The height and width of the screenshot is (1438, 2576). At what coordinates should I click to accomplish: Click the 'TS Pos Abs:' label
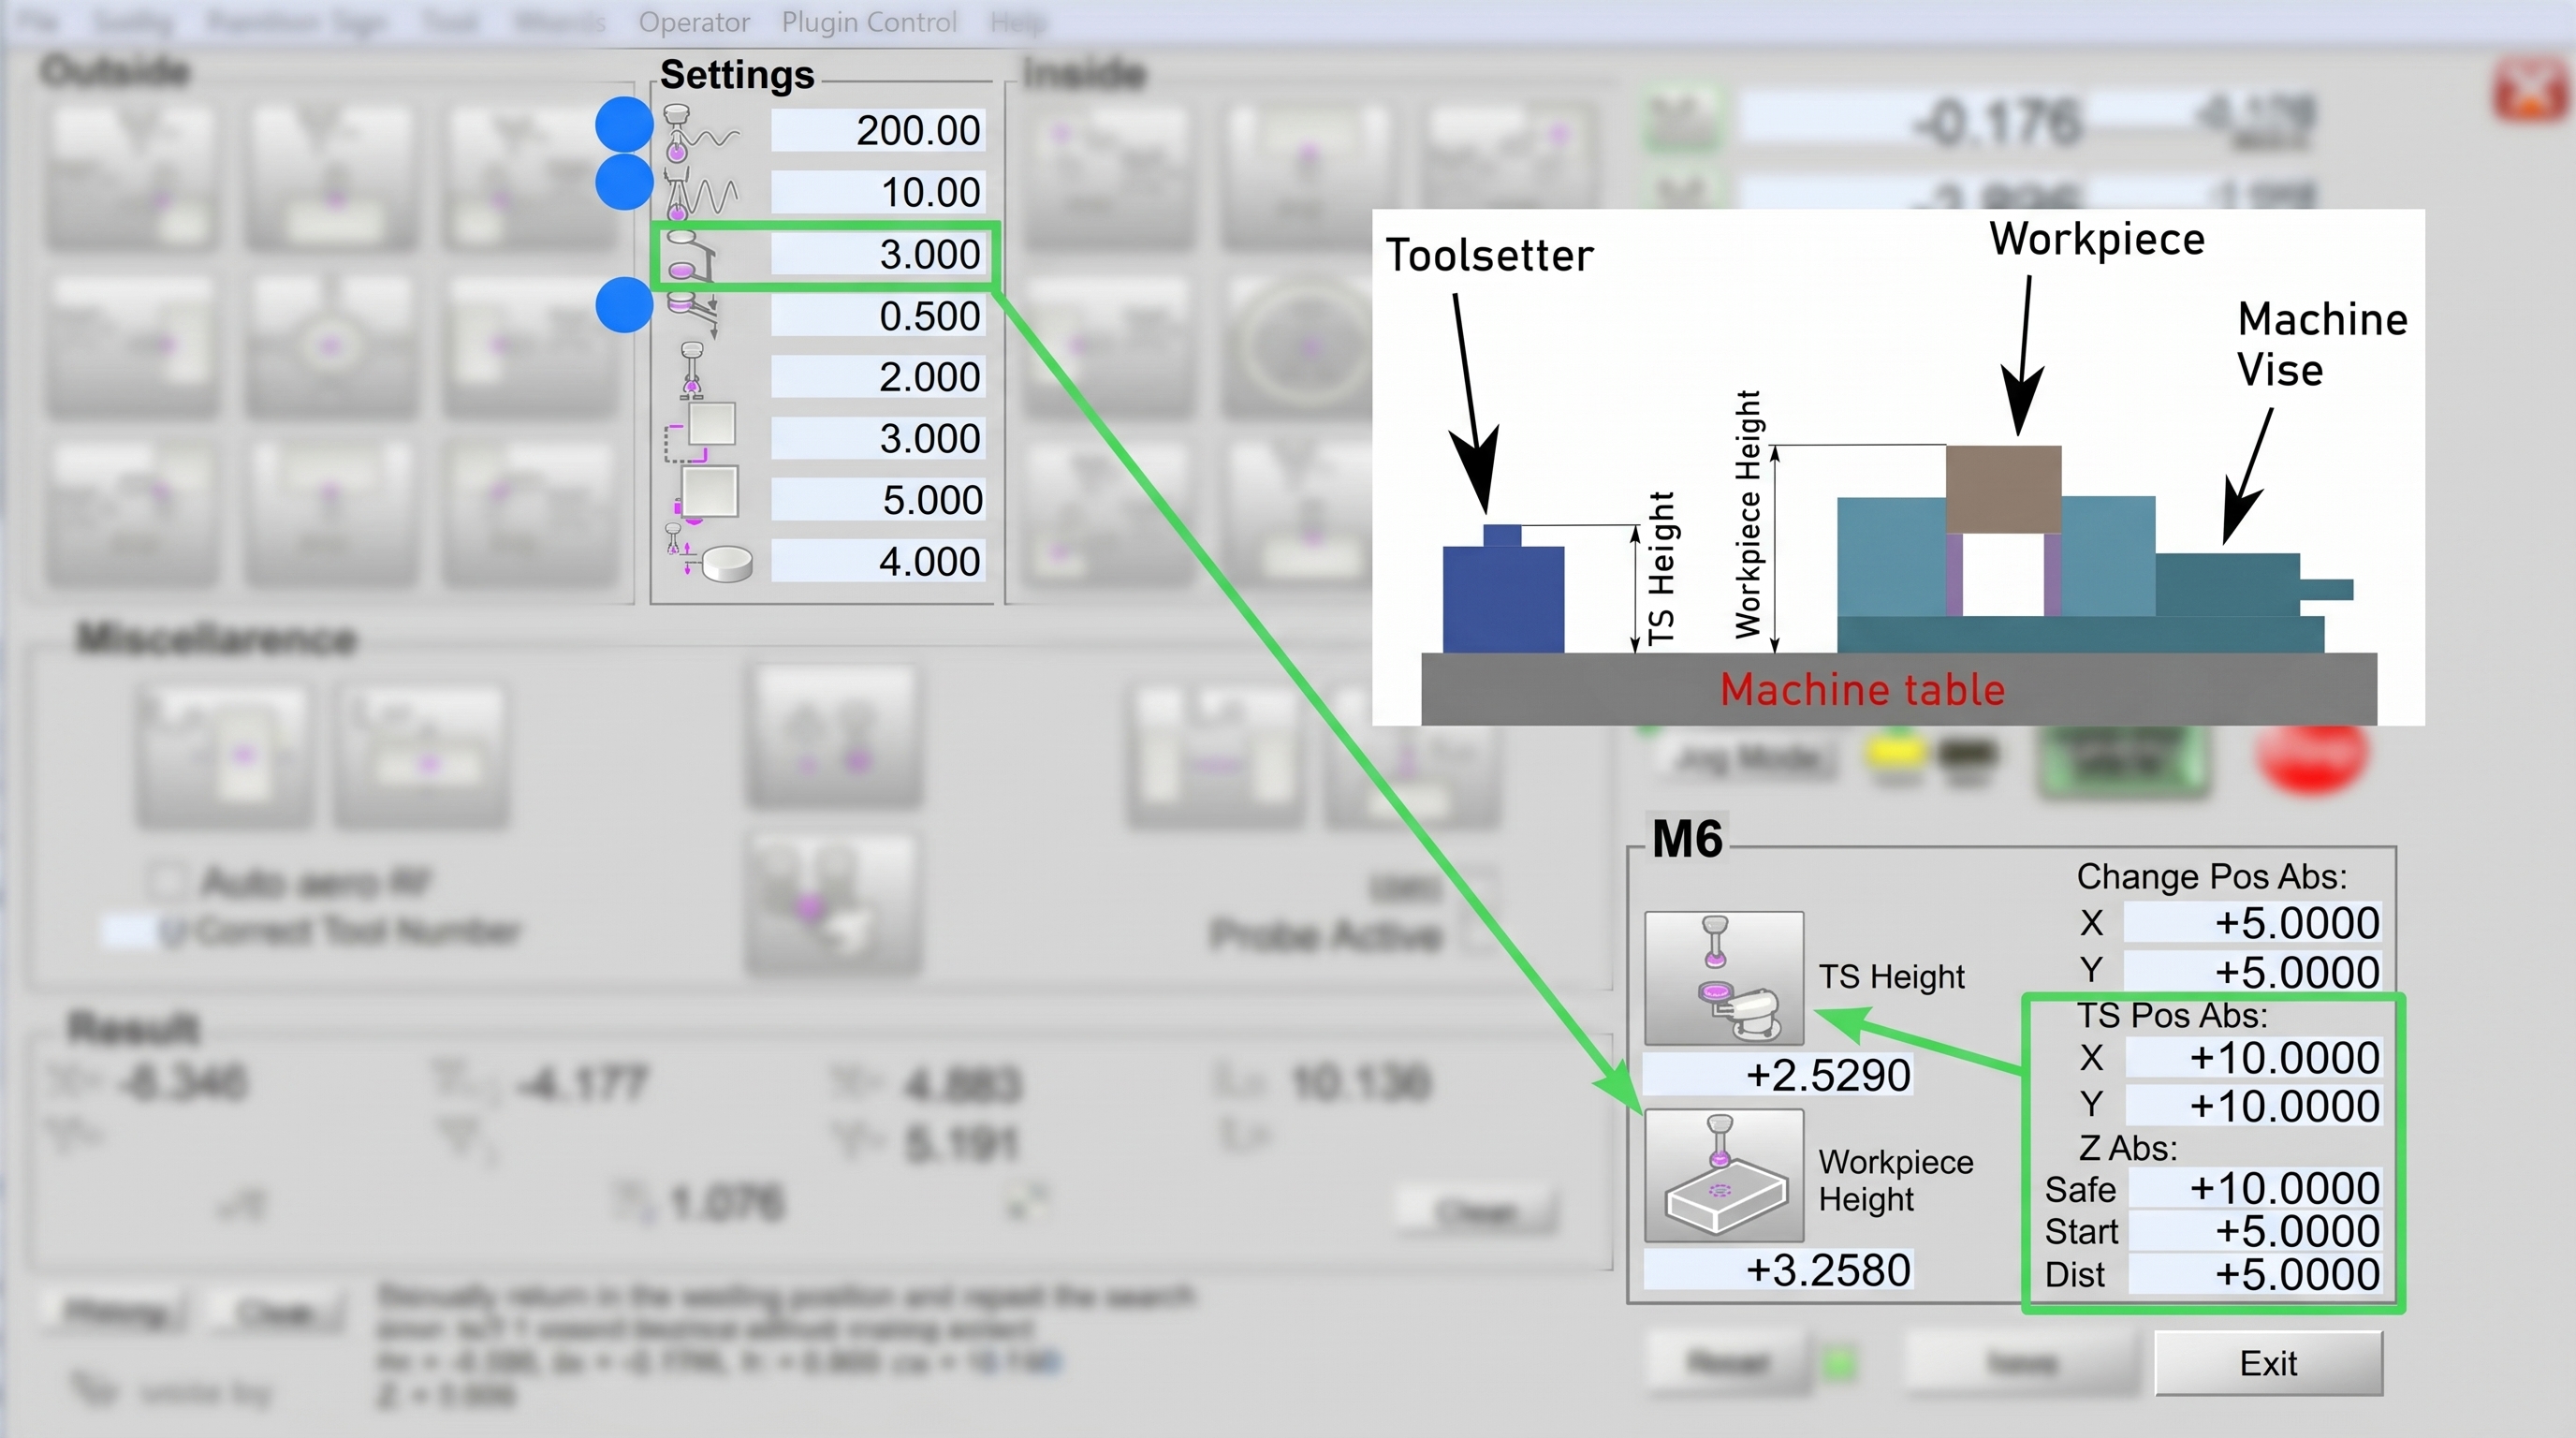point(2172,1015)
